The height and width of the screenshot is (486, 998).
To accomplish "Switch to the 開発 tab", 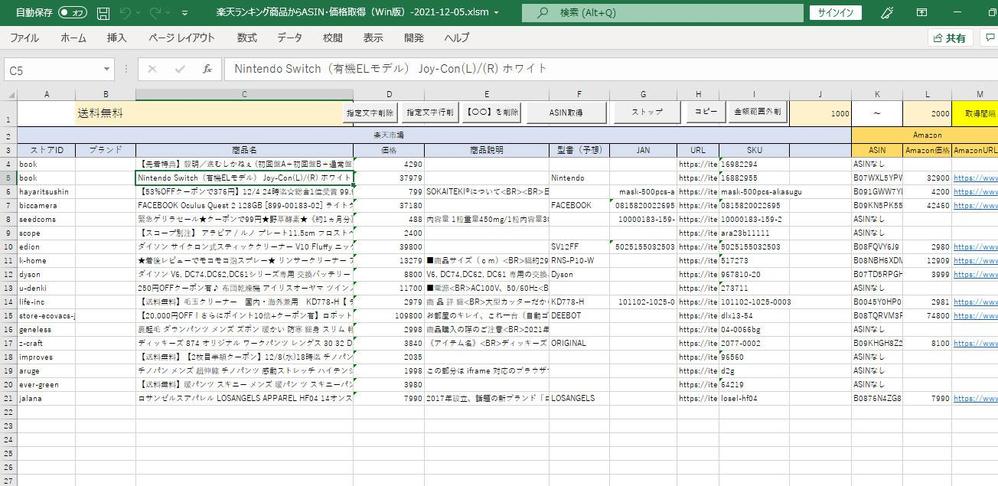I will pyautogui.click(x=414, y=38).
